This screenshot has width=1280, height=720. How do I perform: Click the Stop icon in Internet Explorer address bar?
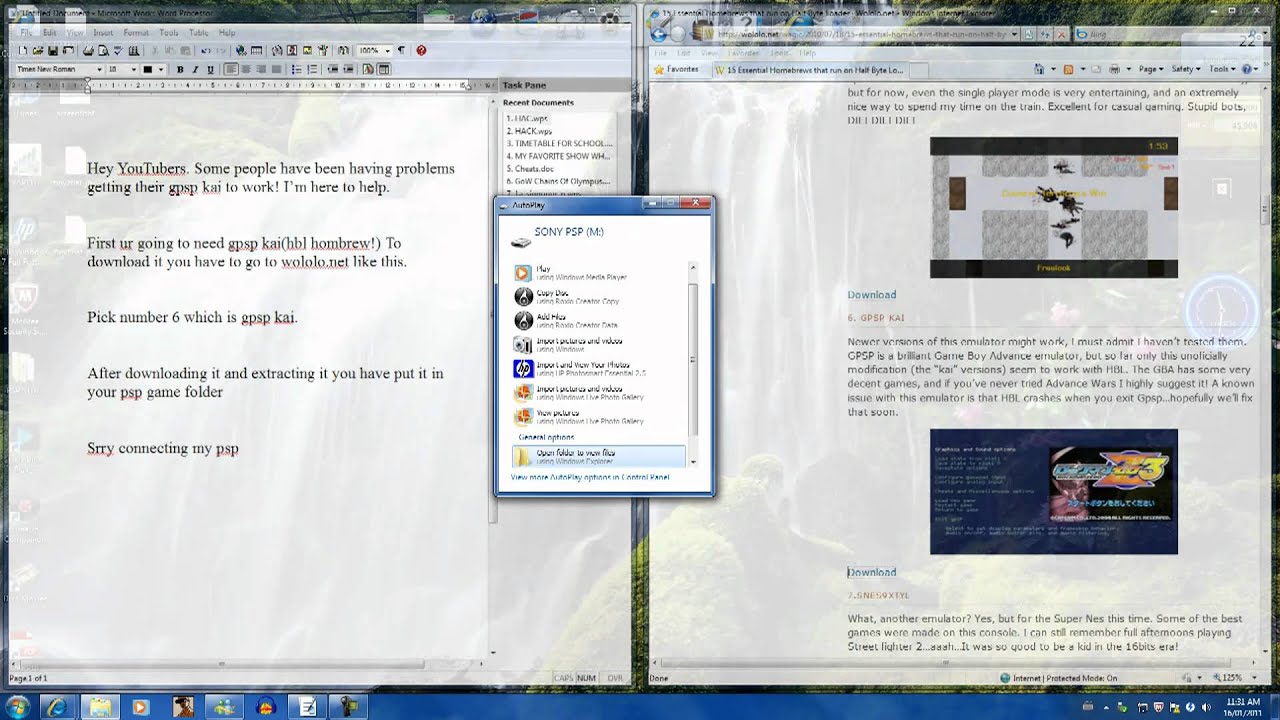[x=1061, y=34]
